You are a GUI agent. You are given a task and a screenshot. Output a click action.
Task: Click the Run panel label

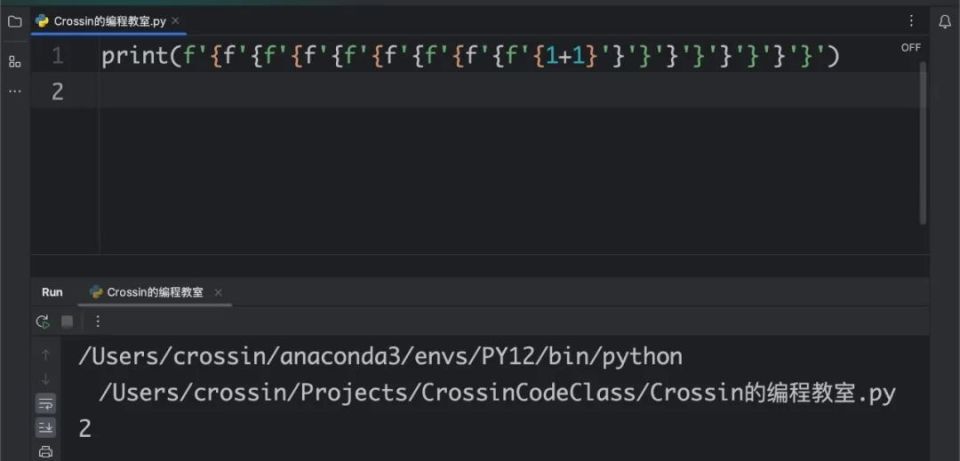click(52, 292)
